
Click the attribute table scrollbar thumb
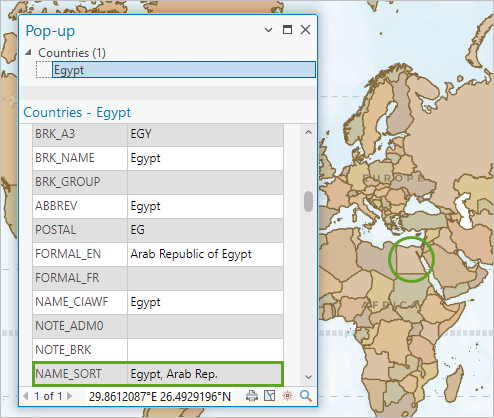click(308, 201)
